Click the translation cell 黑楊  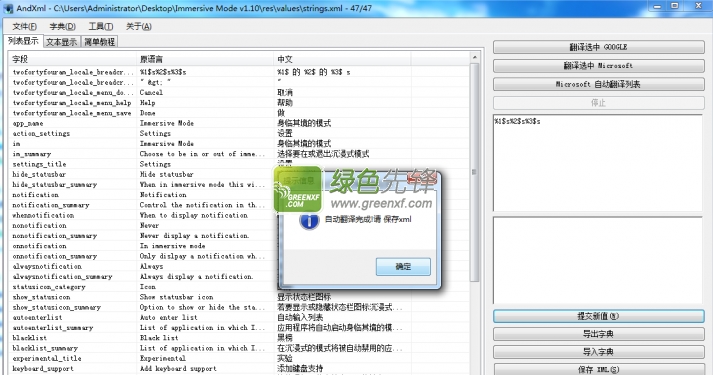tap(285, 338)
